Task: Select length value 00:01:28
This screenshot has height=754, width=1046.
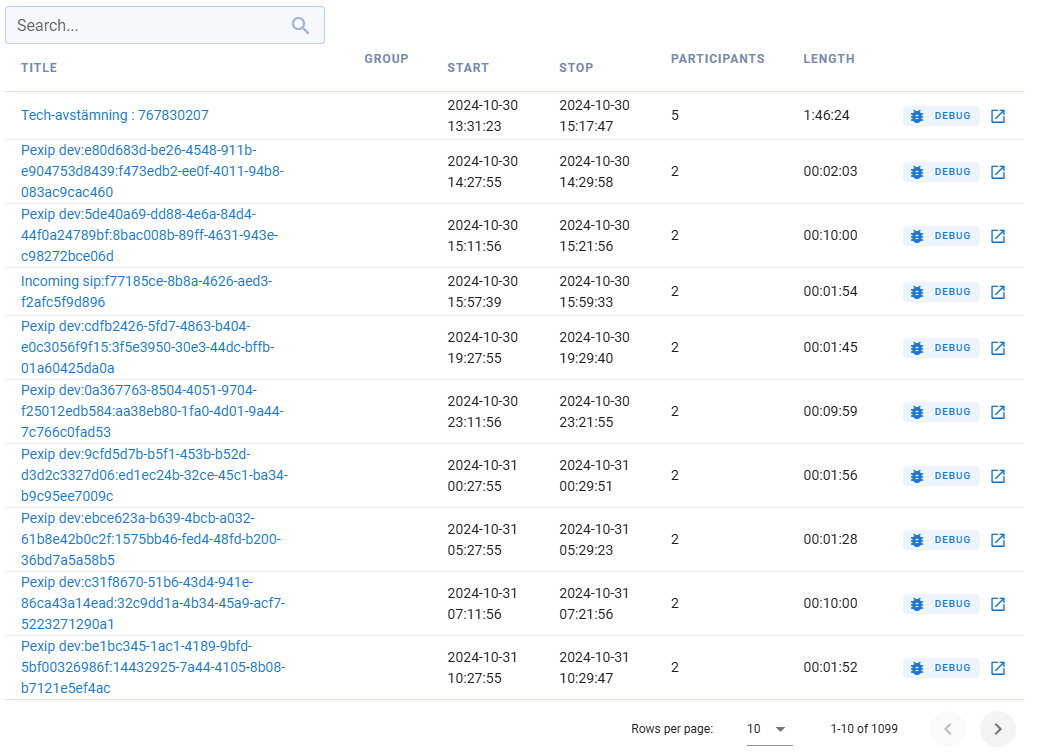Action: coord(831,540)
